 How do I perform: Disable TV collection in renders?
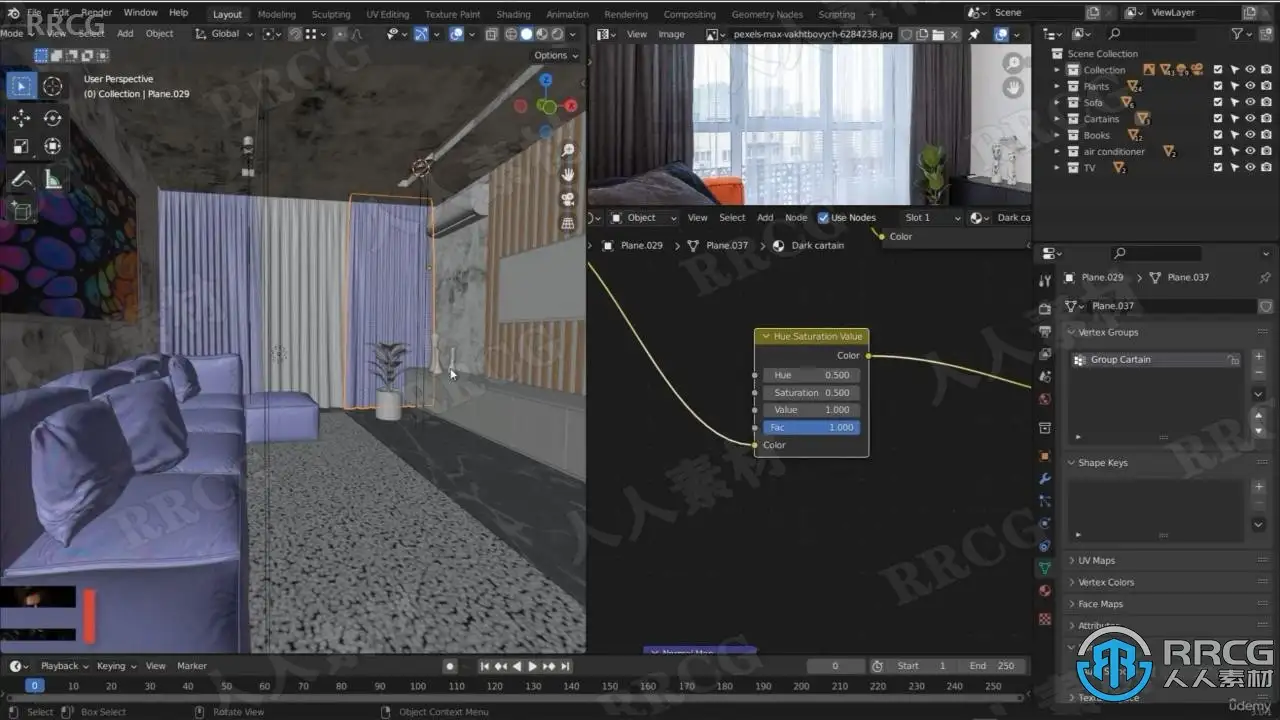pyautogui.click(x=1266, y=168)
